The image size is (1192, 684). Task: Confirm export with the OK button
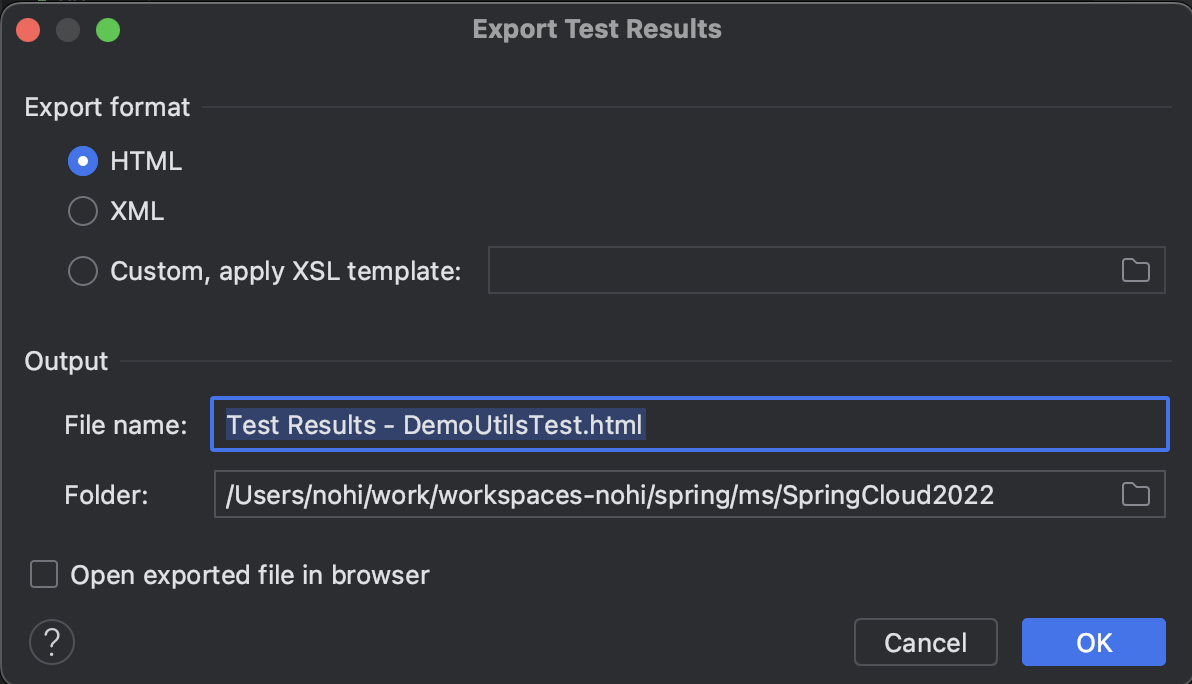pos(1093,642)
